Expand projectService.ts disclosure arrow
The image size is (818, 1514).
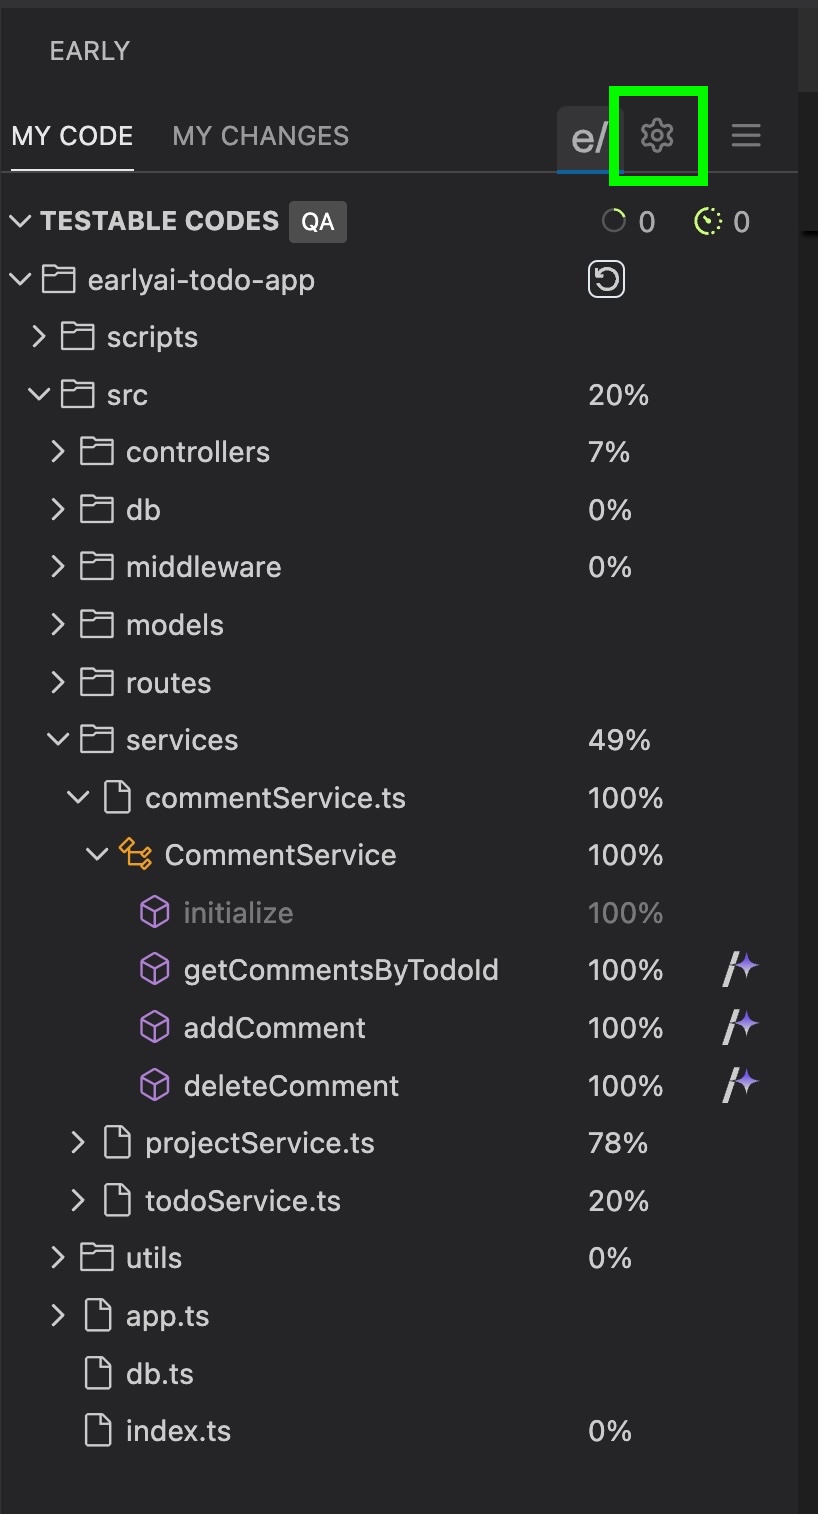click(x=78, y=1143)
